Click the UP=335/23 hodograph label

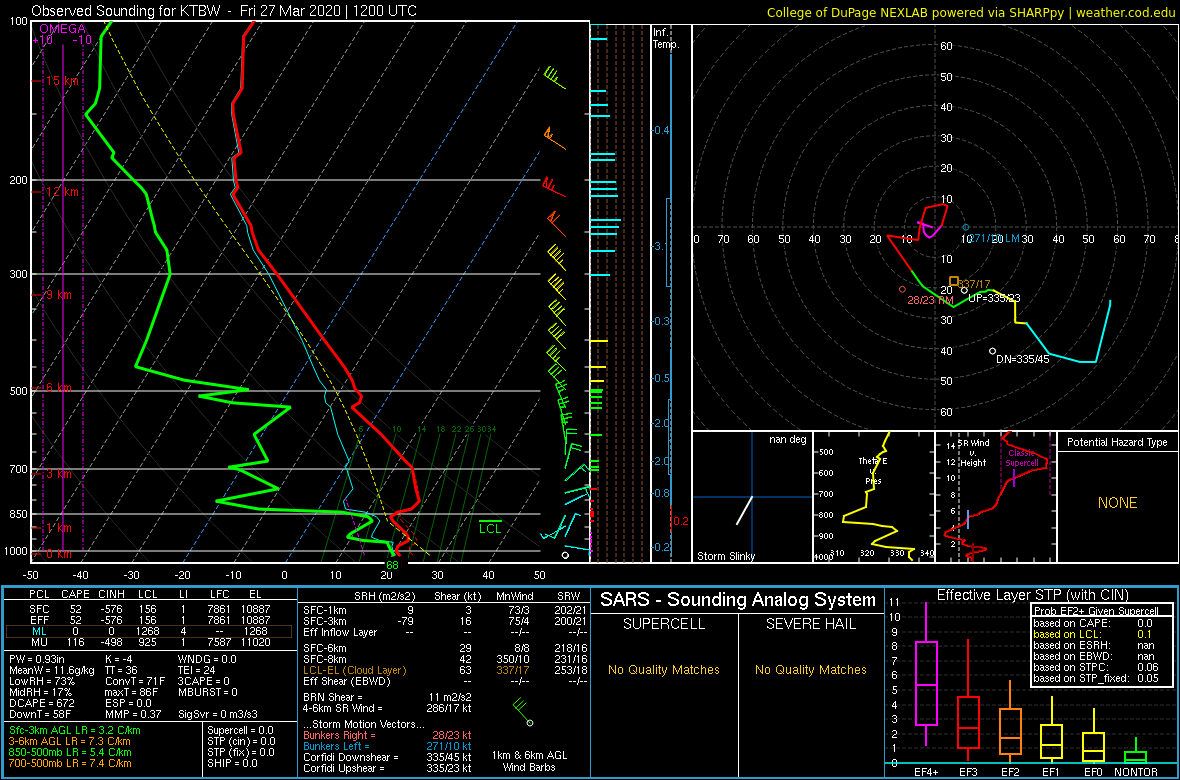pyautogui.click(x=995, y=298)
